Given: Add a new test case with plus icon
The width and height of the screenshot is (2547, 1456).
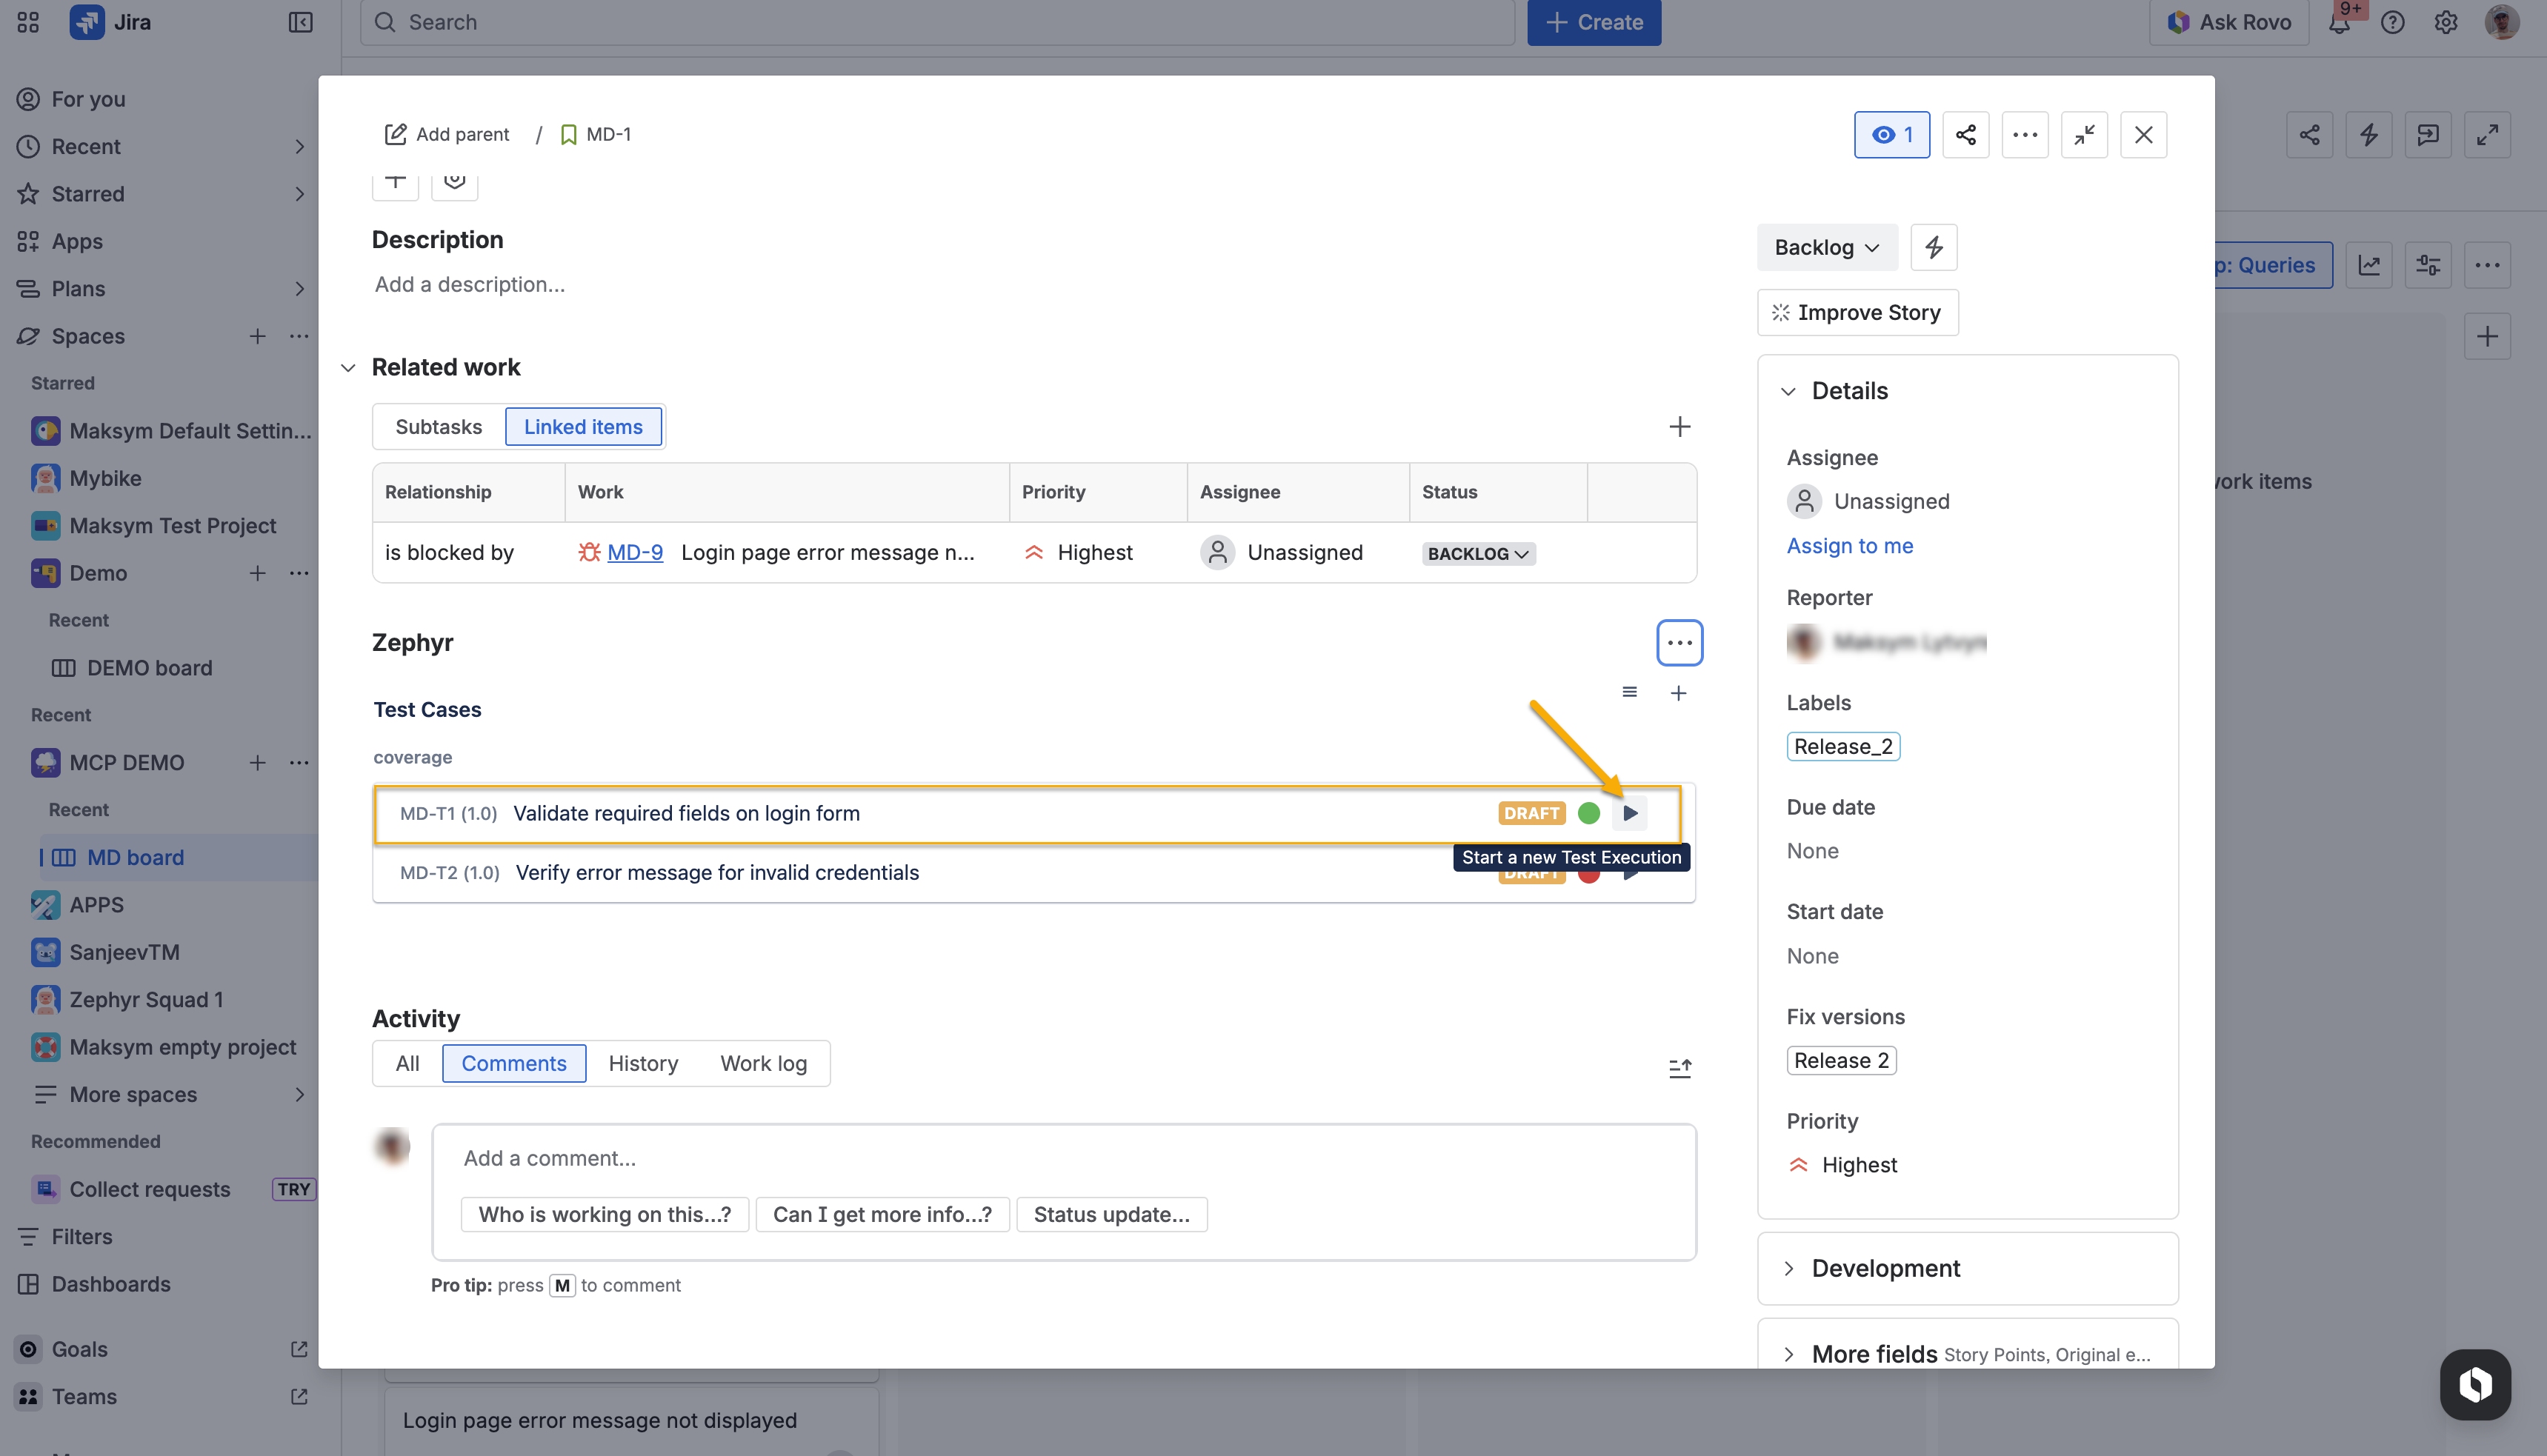Looking at the screenshot, I should tap(1678, 693).
